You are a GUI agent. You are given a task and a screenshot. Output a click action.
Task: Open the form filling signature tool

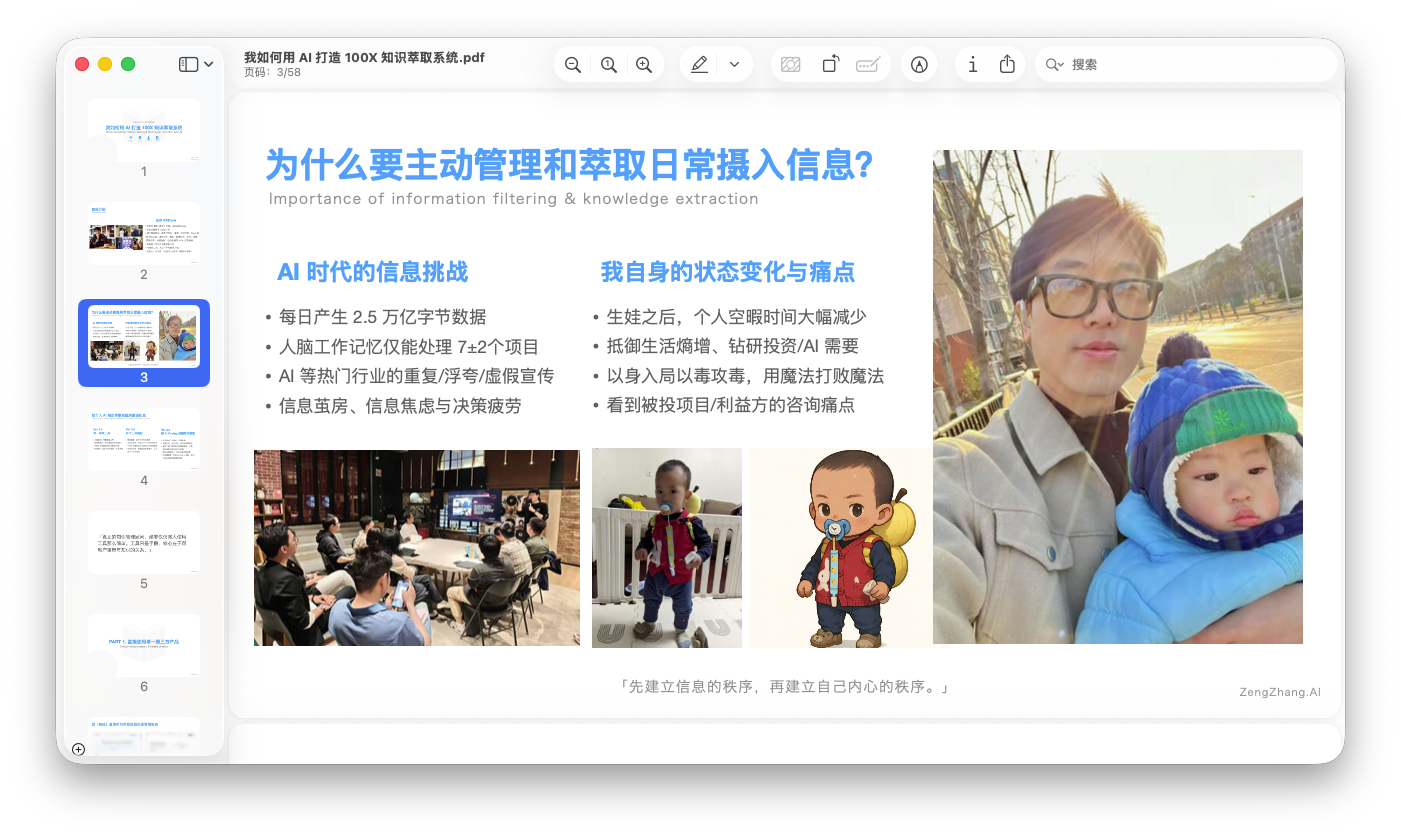tap(867, 65)
